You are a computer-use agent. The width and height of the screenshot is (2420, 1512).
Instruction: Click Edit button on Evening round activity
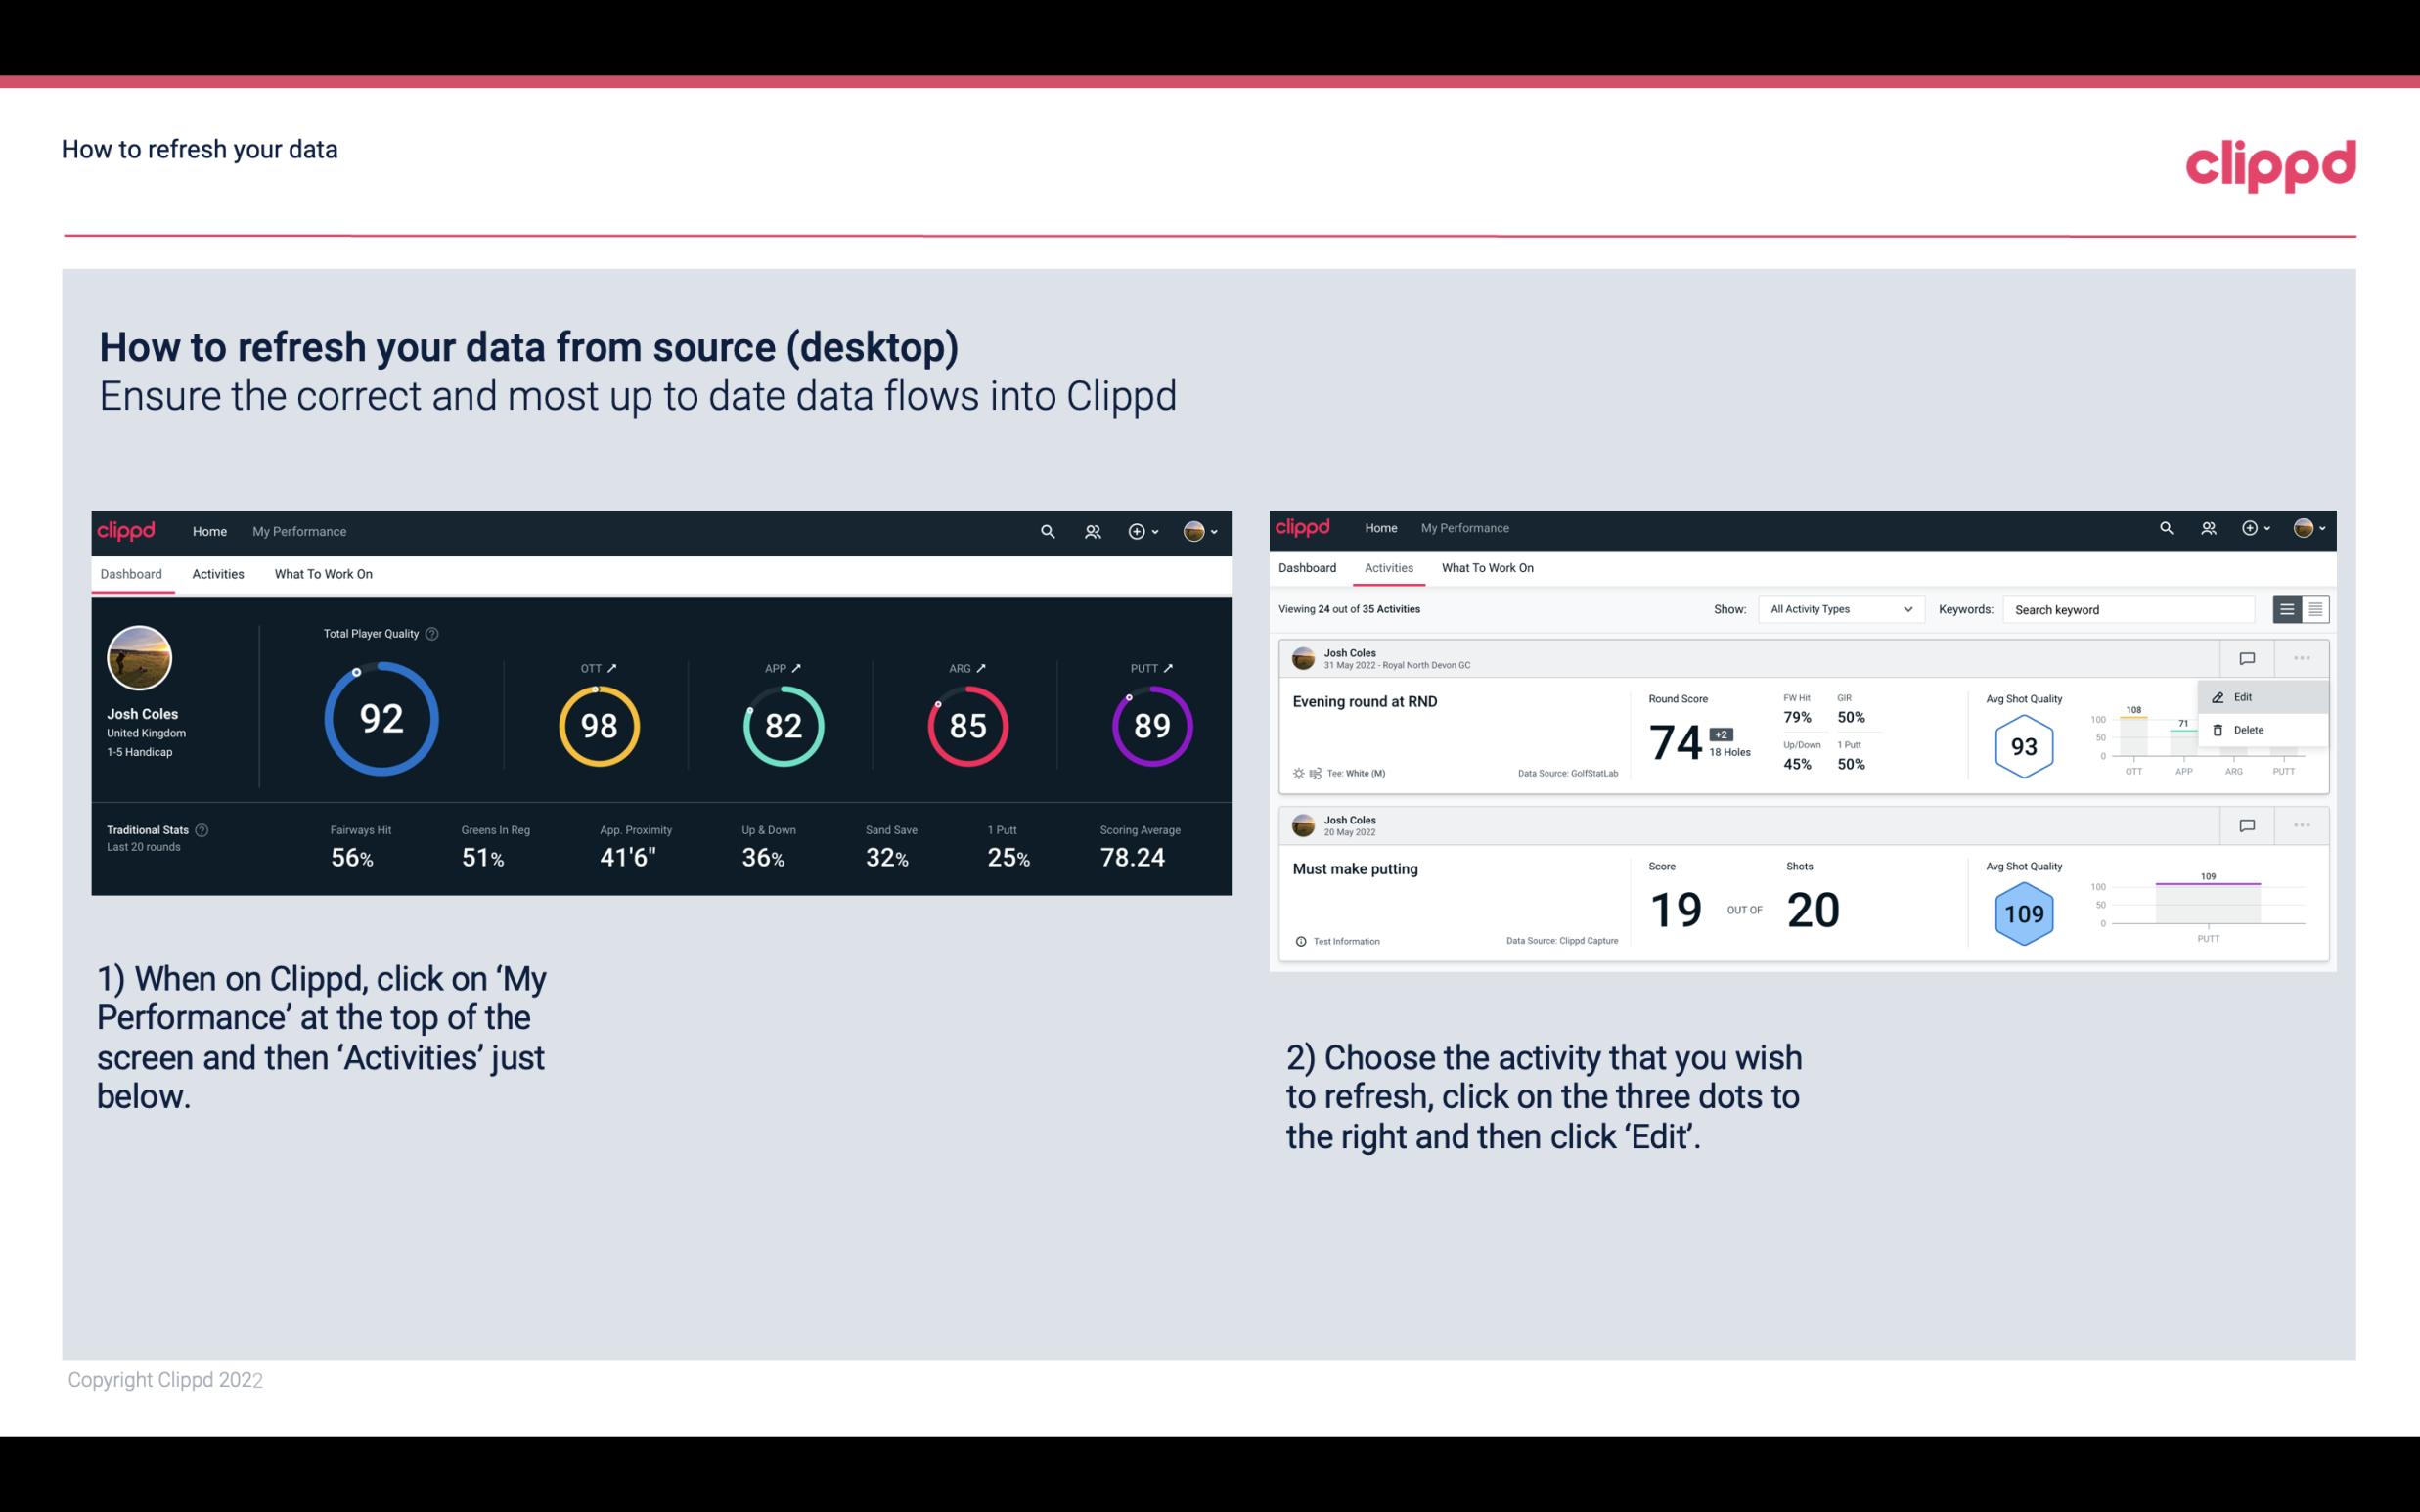coord(2244,695)
